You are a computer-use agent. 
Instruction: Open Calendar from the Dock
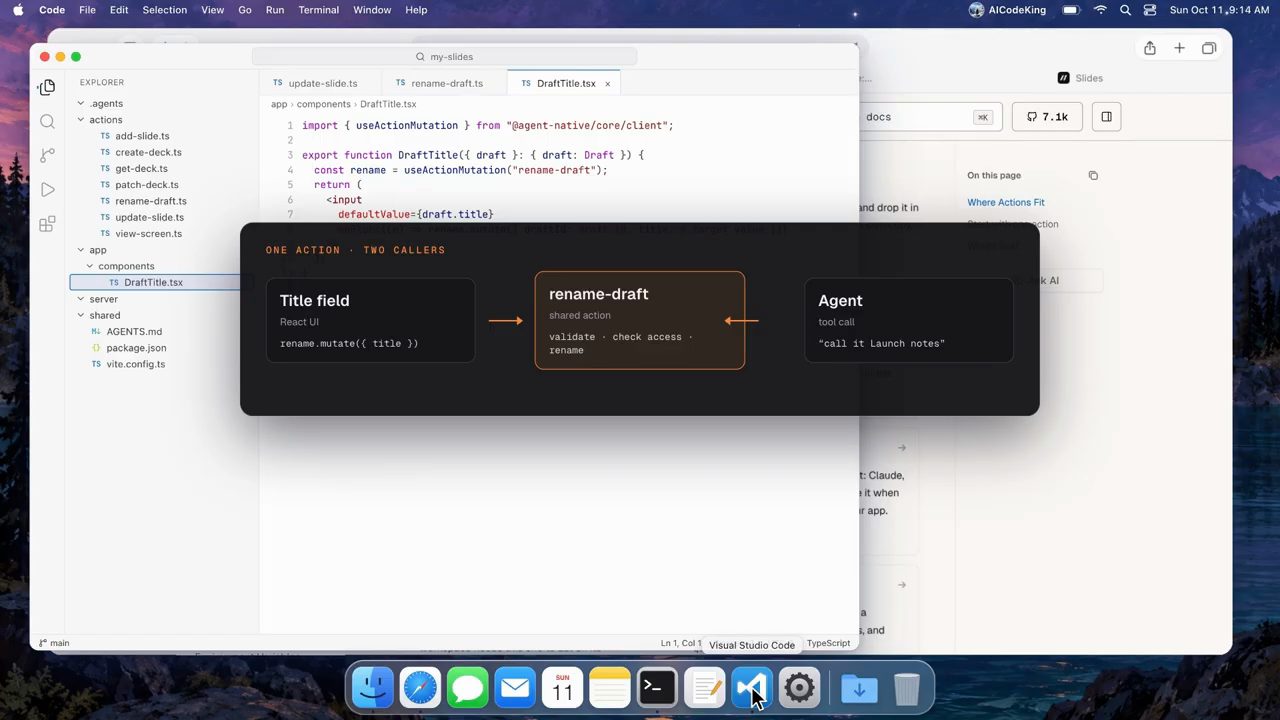(x=563, y=688)
